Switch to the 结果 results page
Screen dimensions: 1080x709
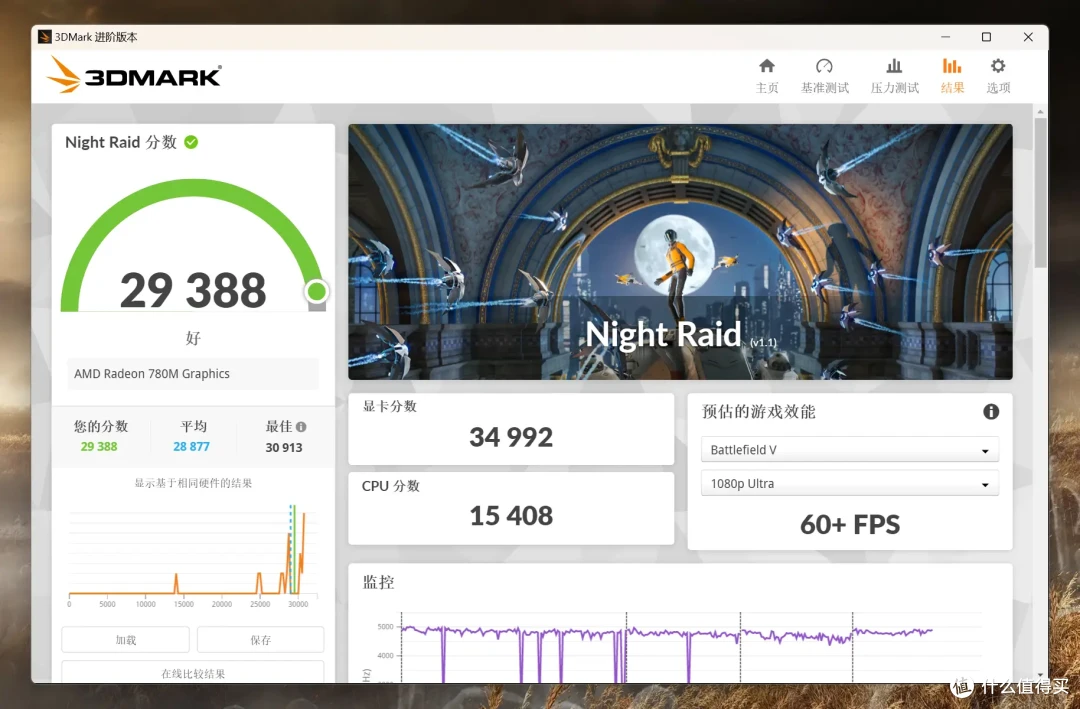click(952, 76)
